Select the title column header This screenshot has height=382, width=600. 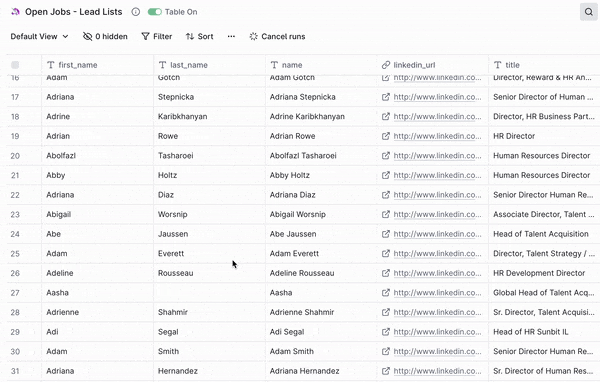[x=544, y=65]
